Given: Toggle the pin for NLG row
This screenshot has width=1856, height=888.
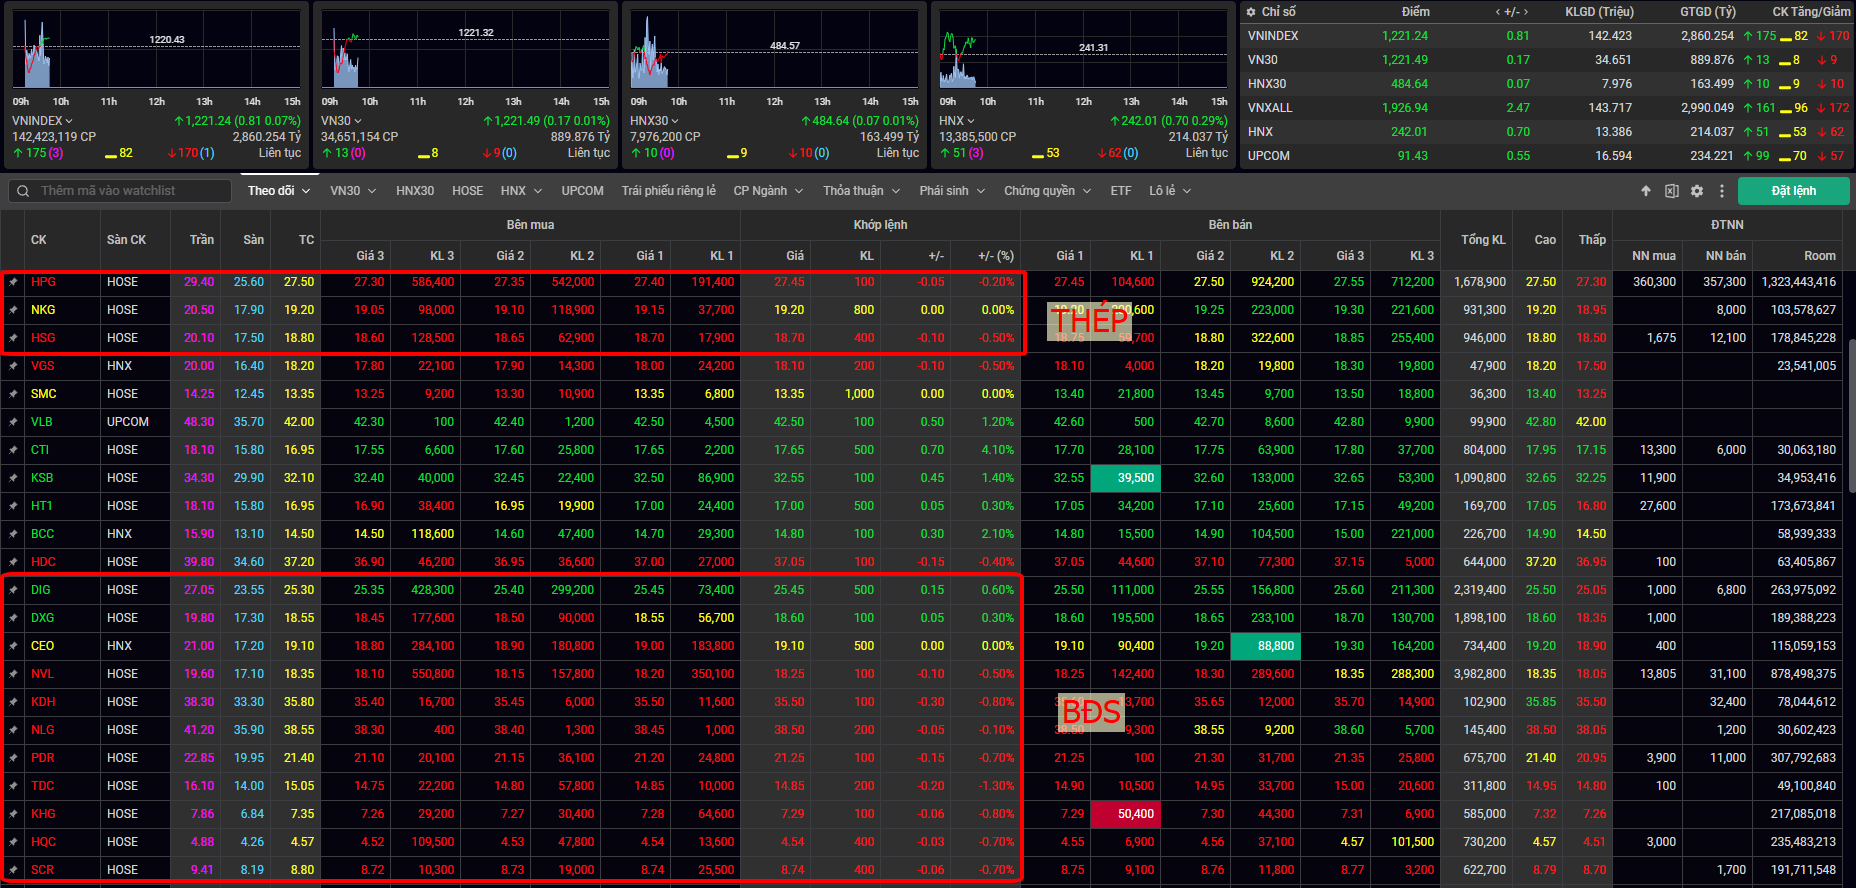Looking at the screenshot, I should point(13,730).
